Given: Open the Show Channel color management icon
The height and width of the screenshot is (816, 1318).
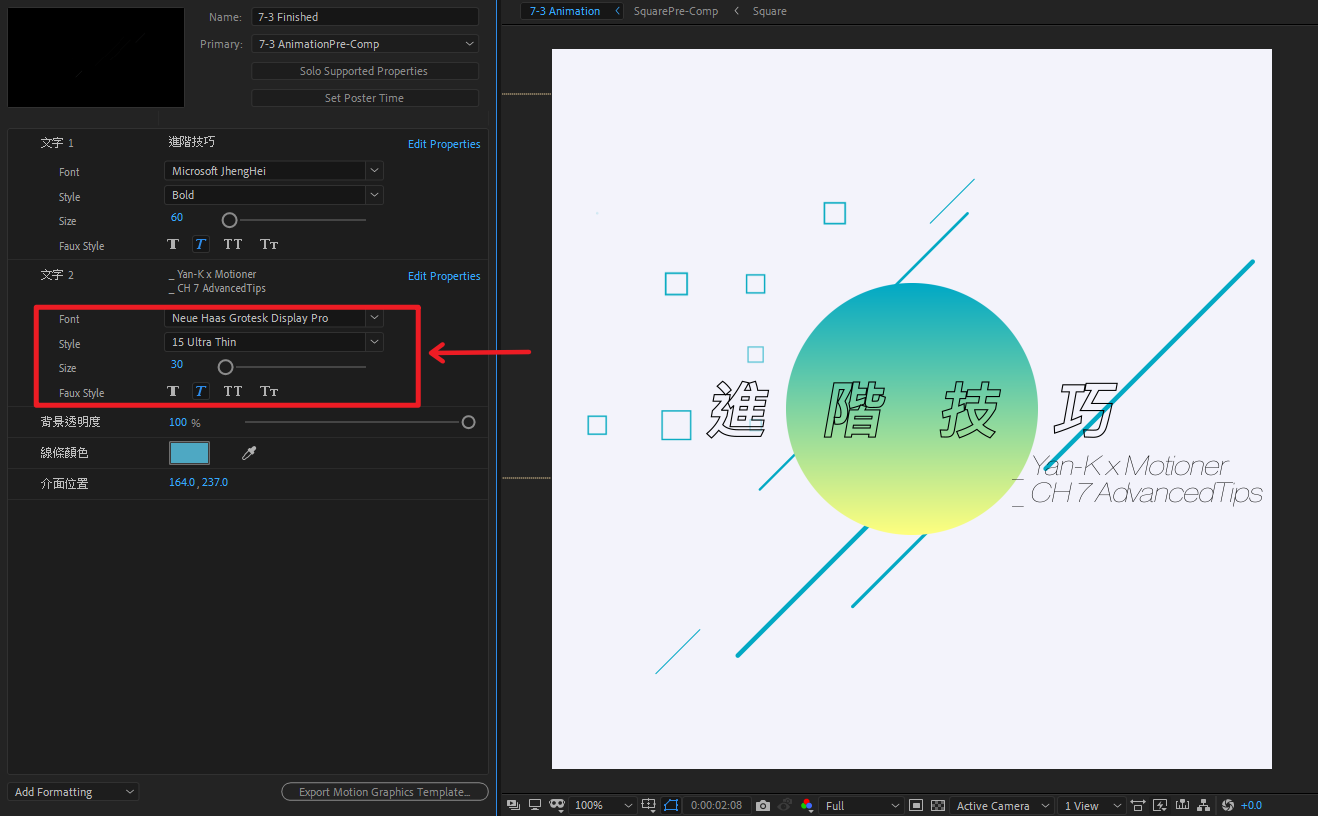Looking at the screenshot, I should click(x=806, y=805).
